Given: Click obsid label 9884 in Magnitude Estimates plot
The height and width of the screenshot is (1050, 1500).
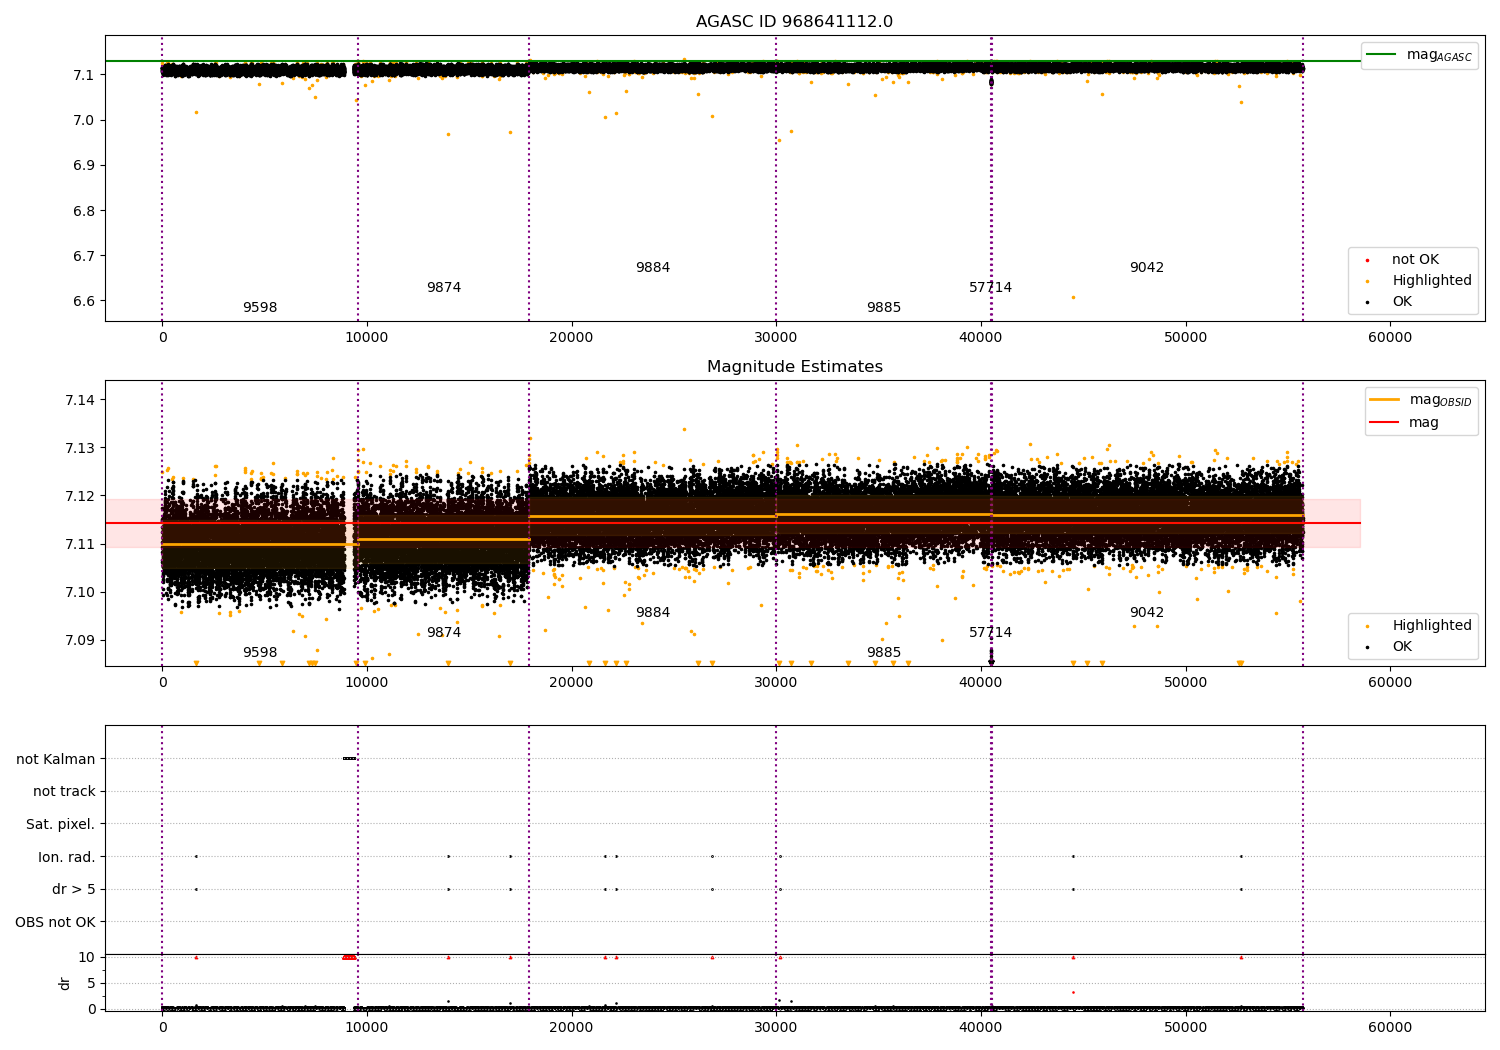Looking at the screenshot, I should 653,613.
